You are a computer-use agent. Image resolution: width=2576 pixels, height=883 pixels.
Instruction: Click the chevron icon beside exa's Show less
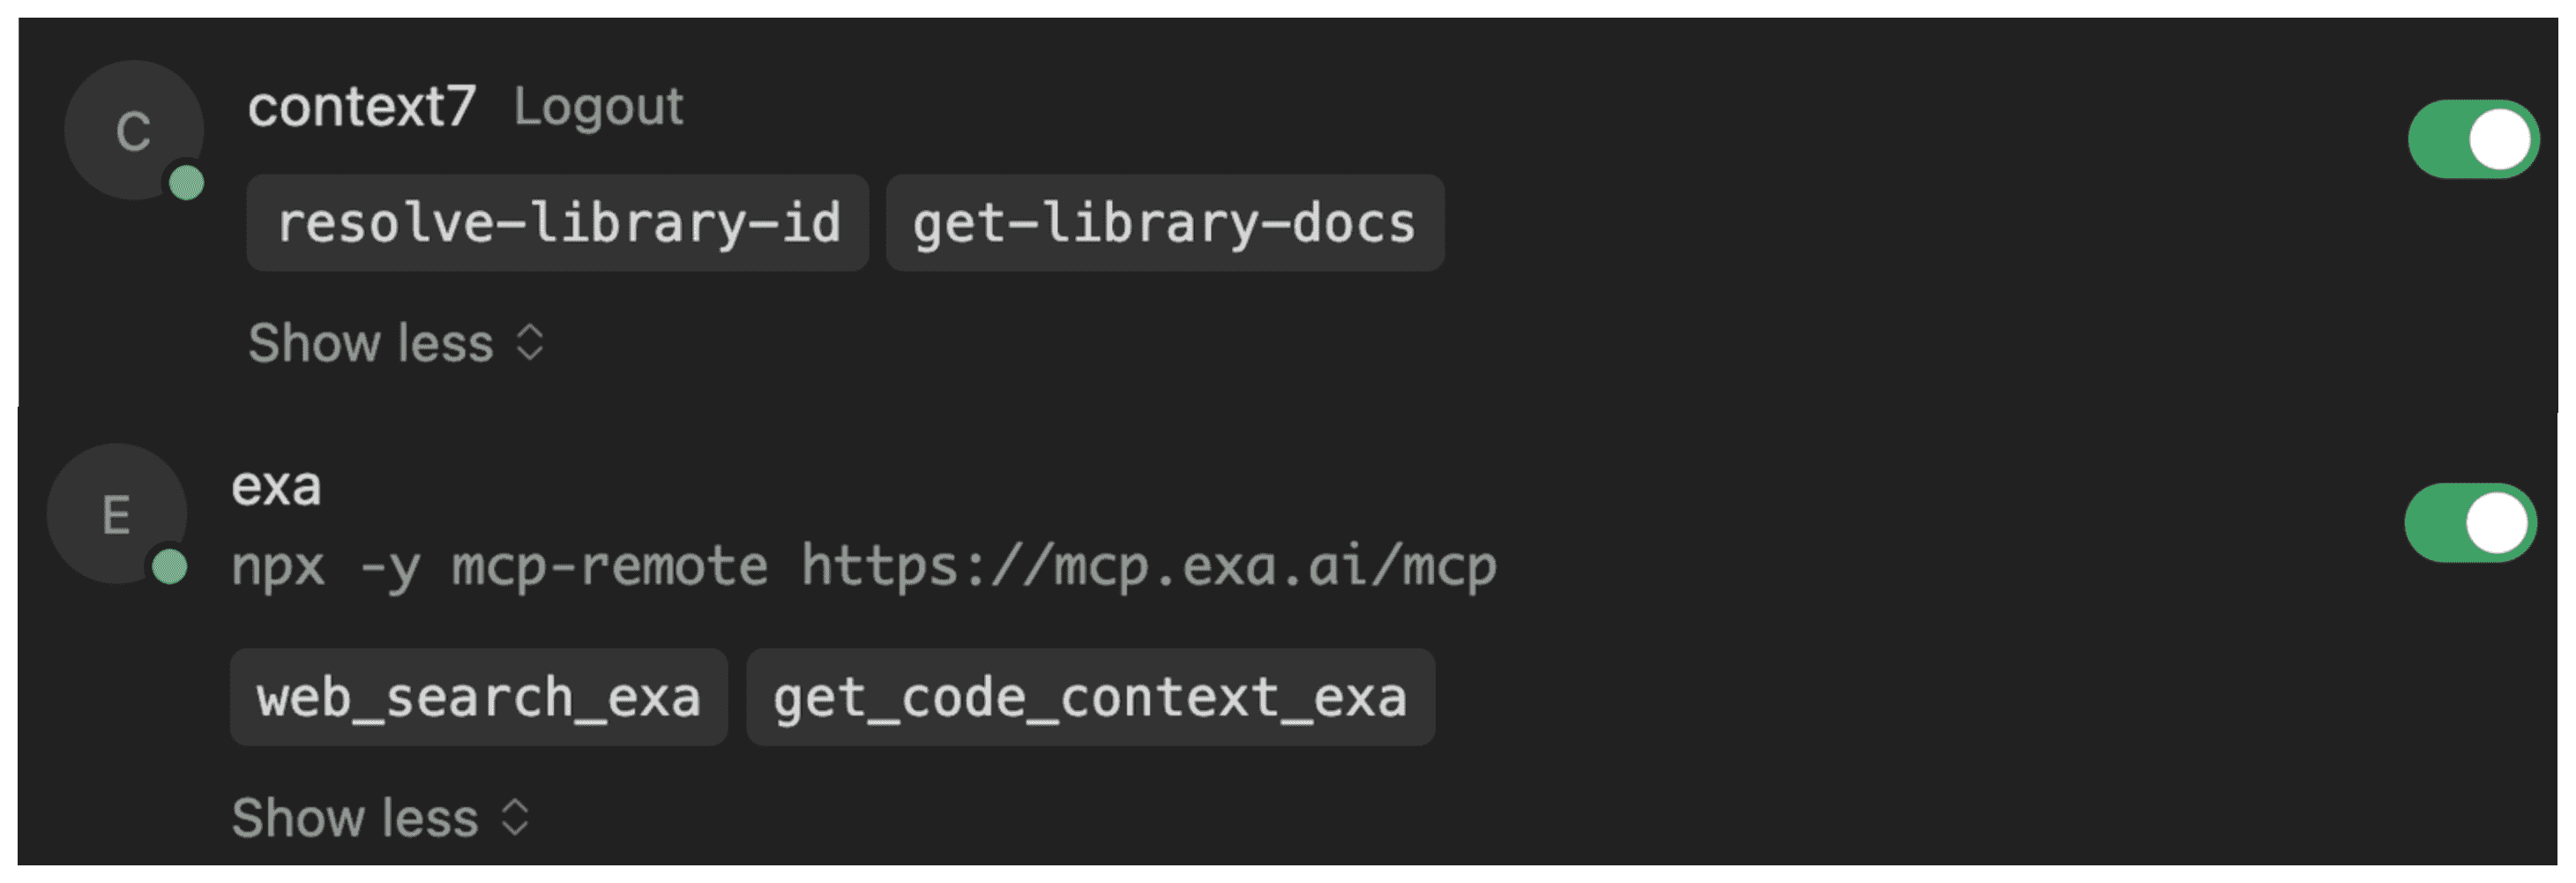[514, 817]
